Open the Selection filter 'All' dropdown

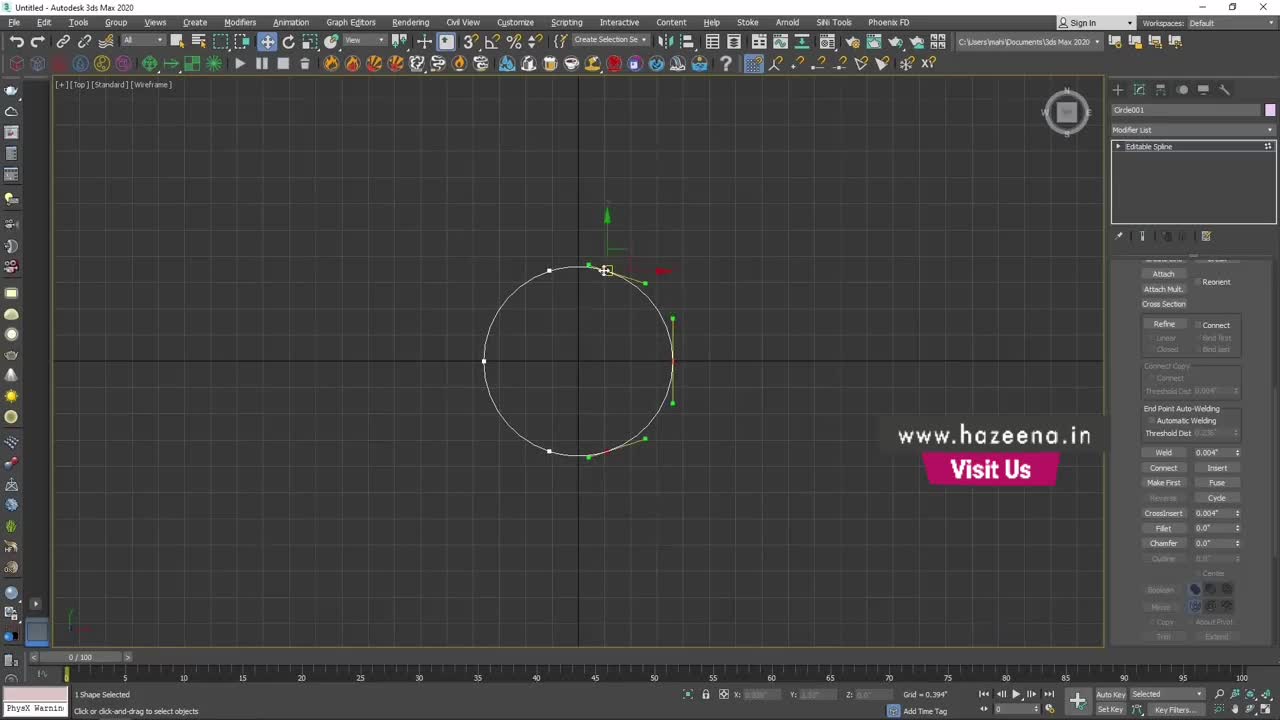point(142,40)
